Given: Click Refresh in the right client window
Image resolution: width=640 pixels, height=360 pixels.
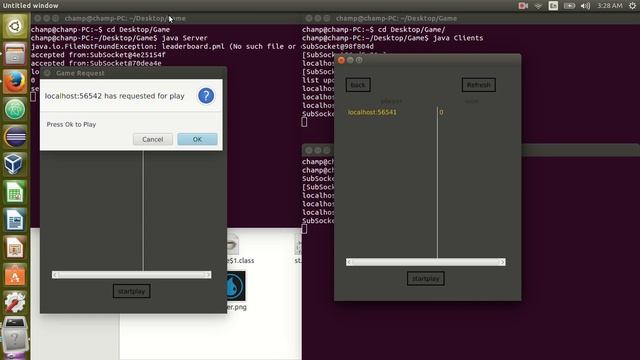Looking at the screenshot, I should click(479, 85).
